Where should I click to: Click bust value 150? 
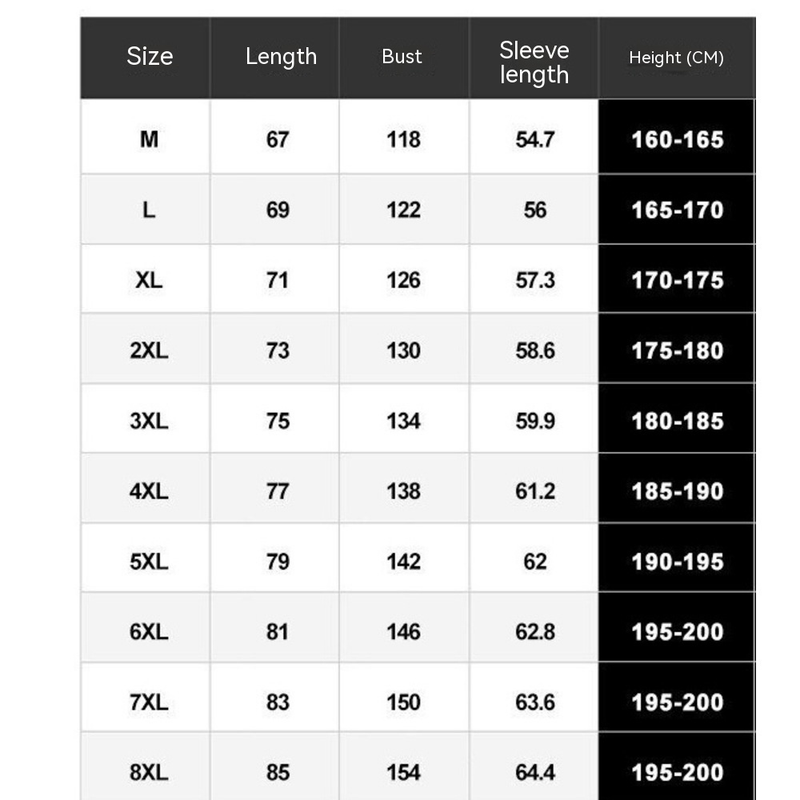(403, 702)
